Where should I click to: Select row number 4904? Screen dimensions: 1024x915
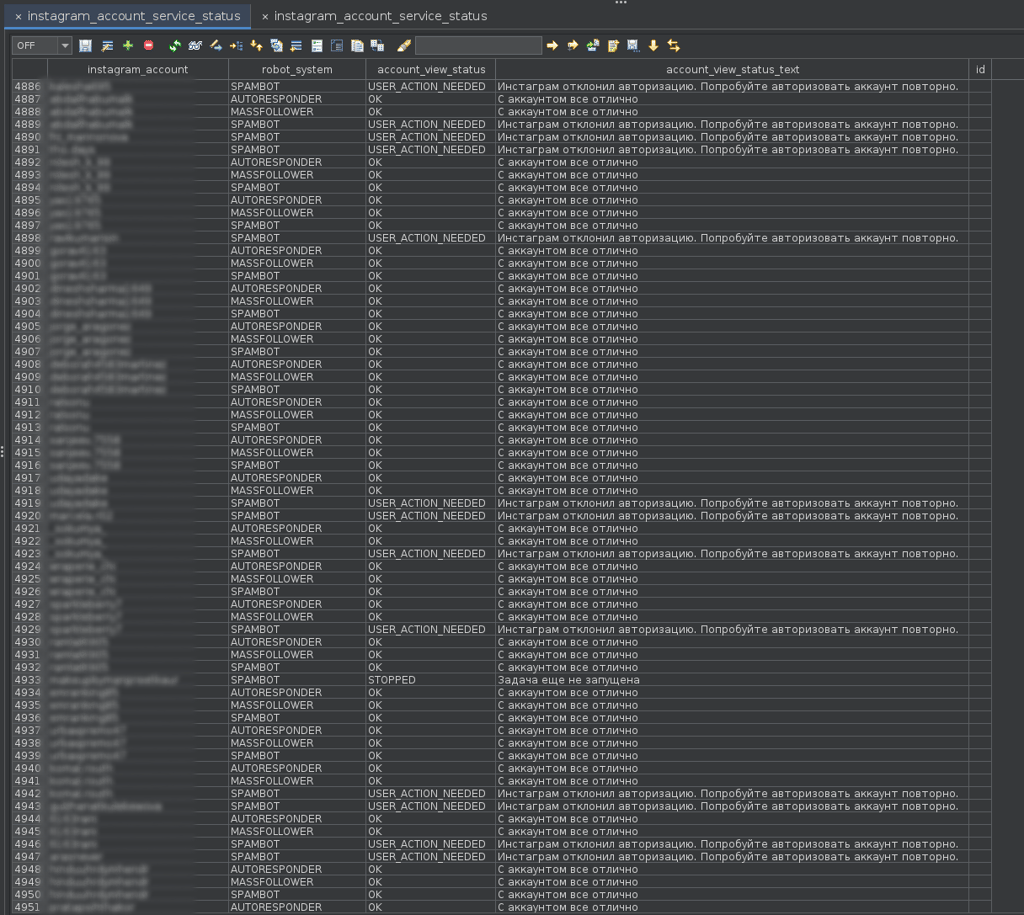[28, 313]
